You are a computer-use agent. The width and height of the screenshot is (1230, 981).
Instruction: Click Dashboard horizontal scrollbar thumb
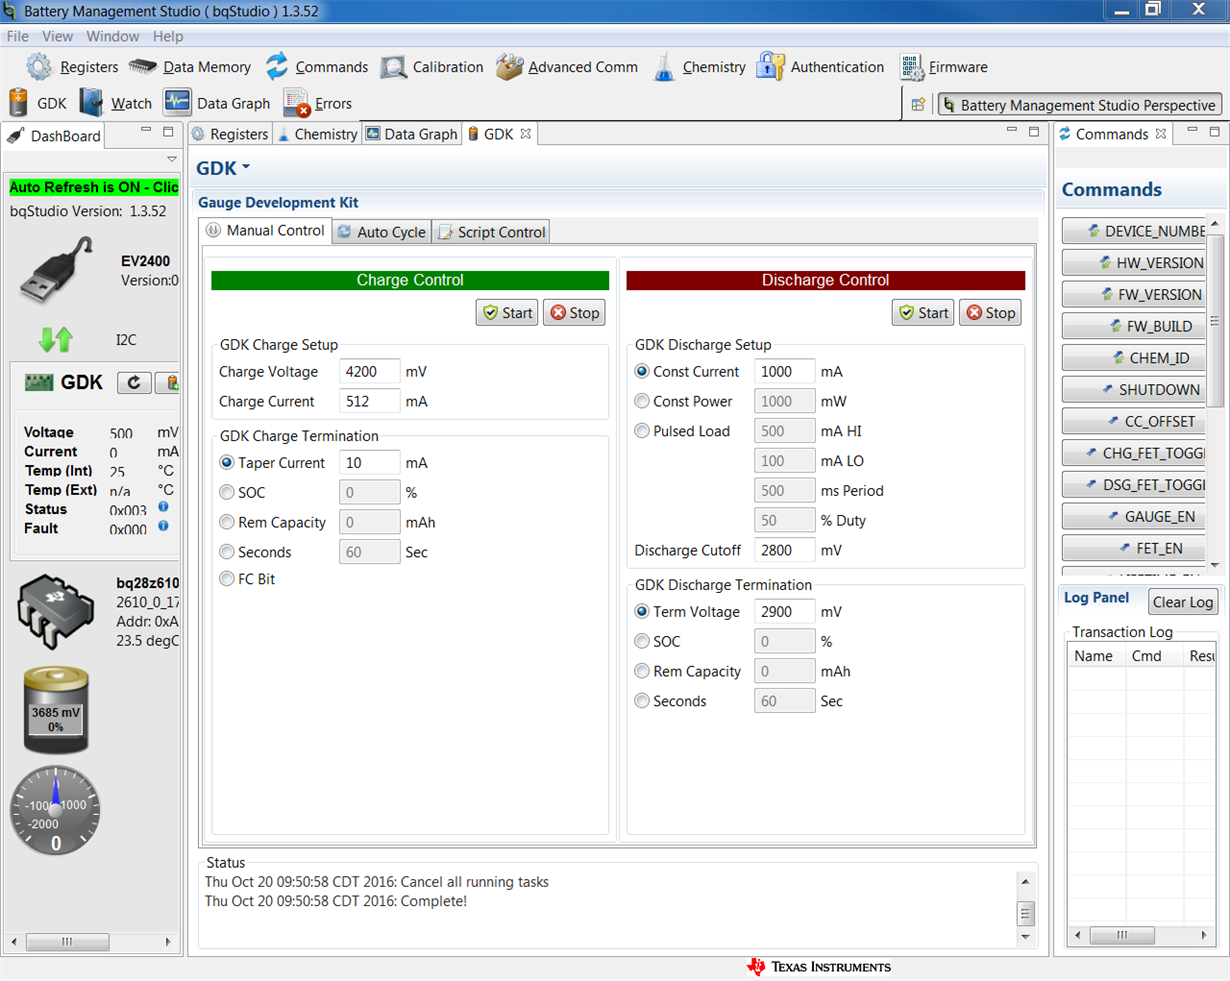point(67,941)
